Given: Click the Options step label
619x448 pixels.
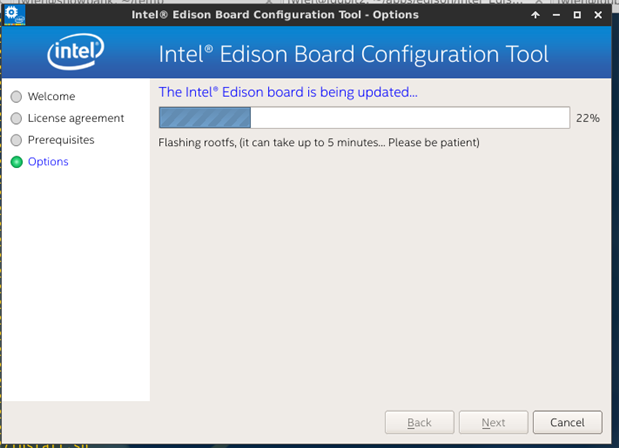Looking at the screenshot, I should pos(48,162).
